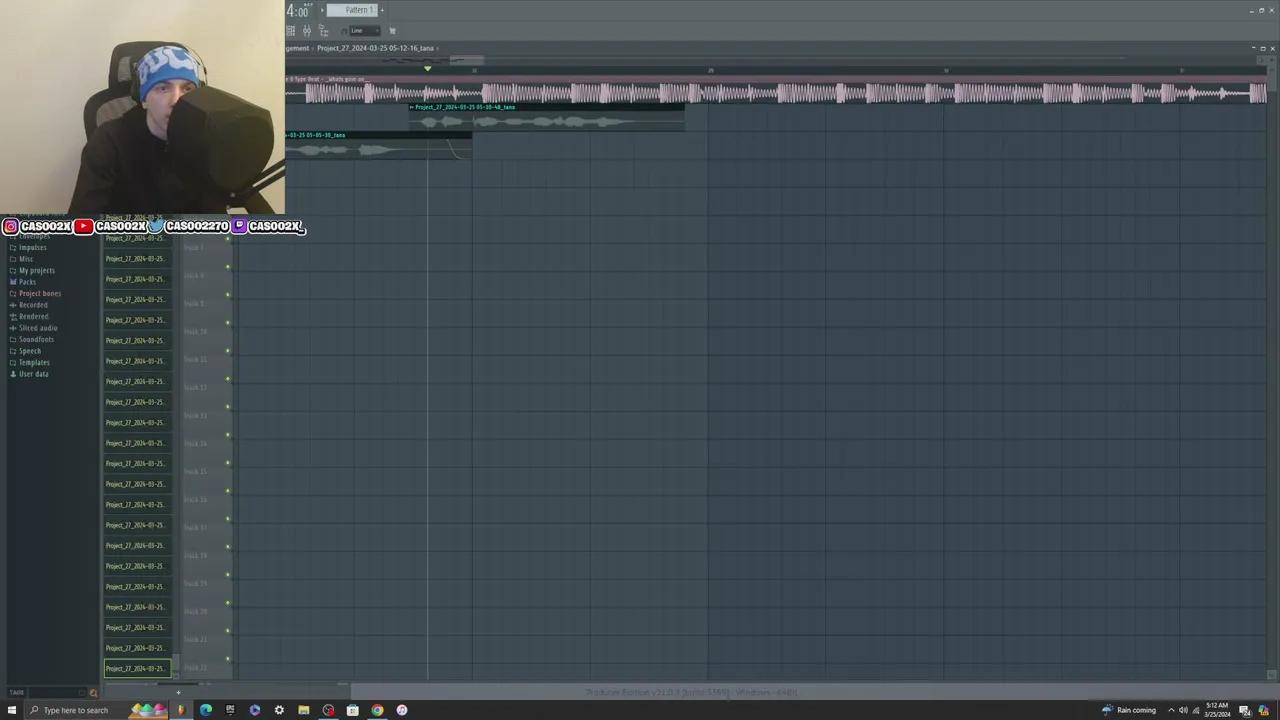
Task: Click the Recorded folder icon in the browser
Action: click(13, 305)
